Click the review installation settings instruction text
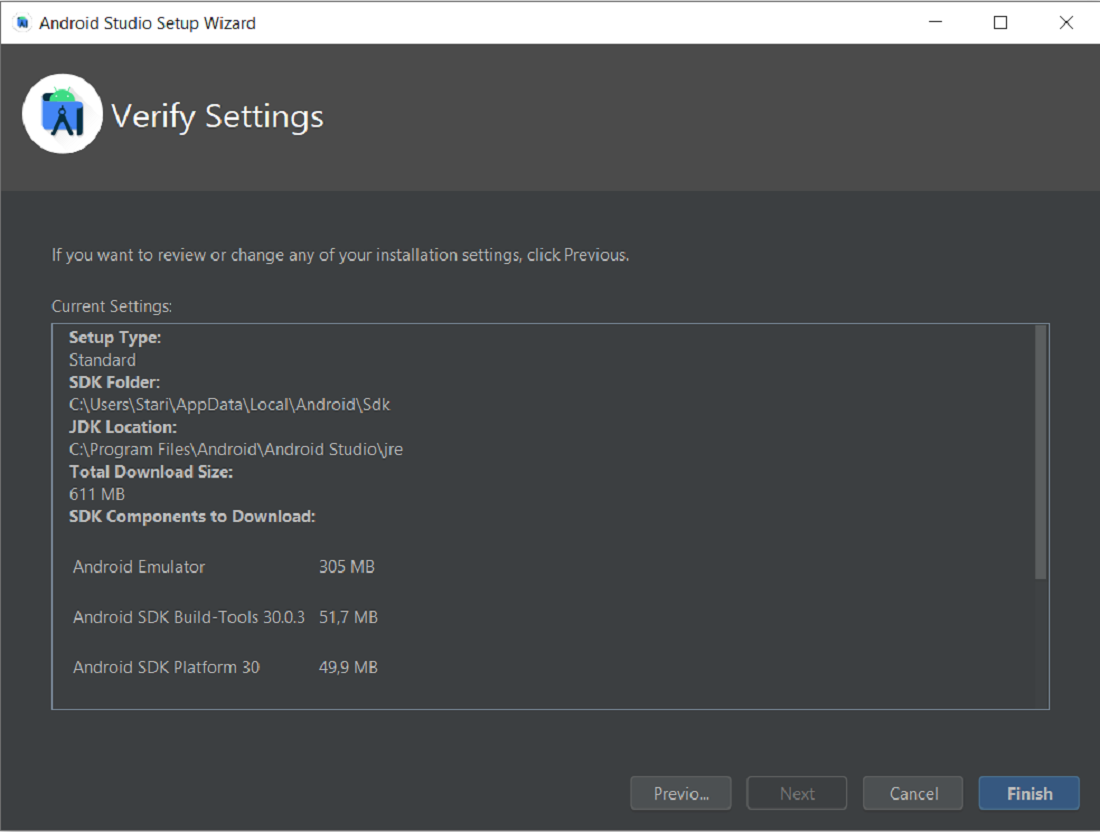 point(340,255)
